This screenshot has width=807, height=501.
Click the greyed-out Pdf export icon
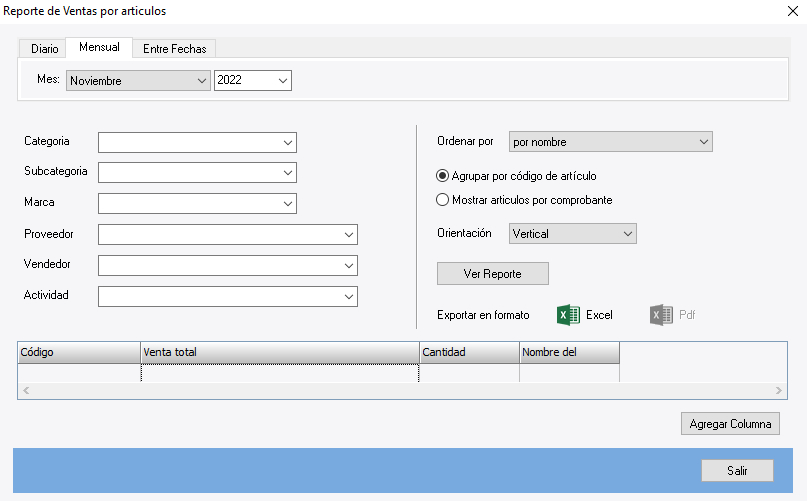click(661, 315)
